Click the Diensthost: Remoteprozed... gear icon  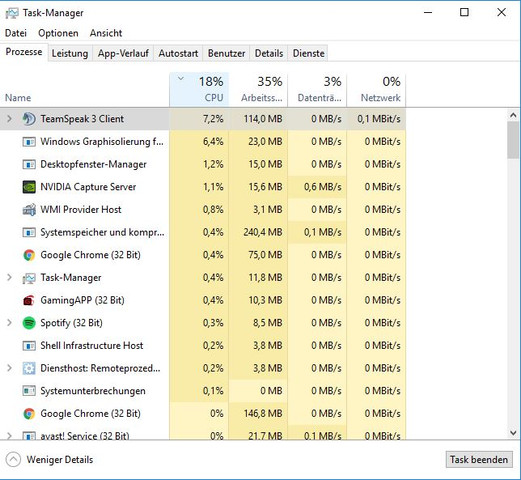29,368
